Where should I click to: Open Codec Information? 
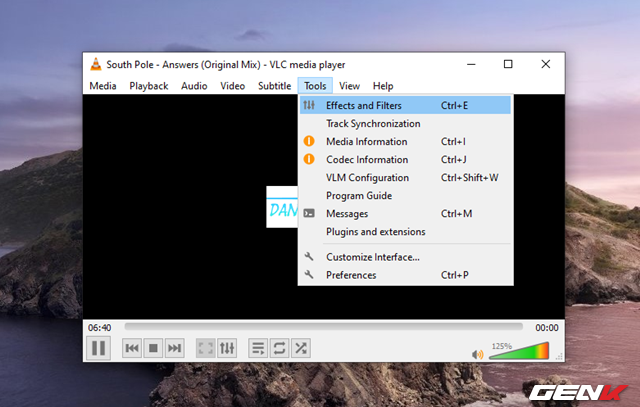pyautogui.click(x=405, y=159)
